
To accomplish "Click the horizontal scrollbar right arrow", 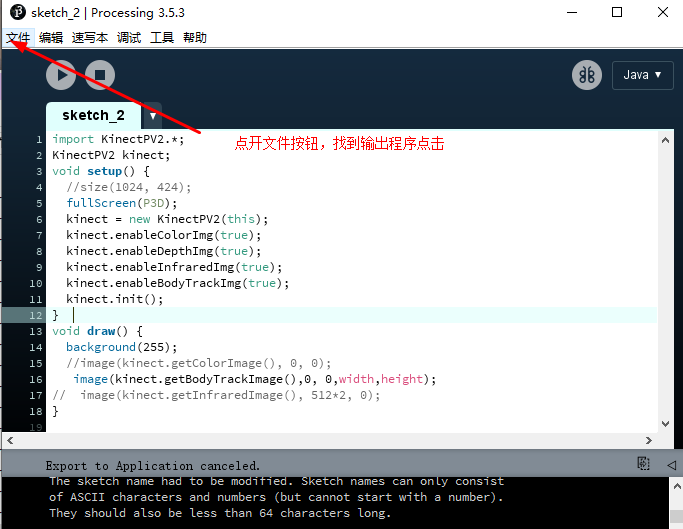I will tap(649, 441).
